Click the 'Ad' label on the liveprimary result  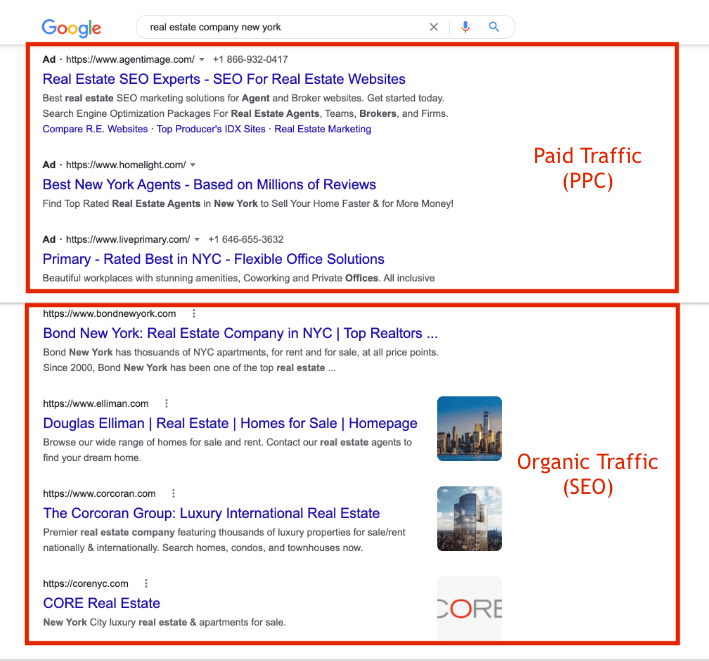click(x=49, y=240)
